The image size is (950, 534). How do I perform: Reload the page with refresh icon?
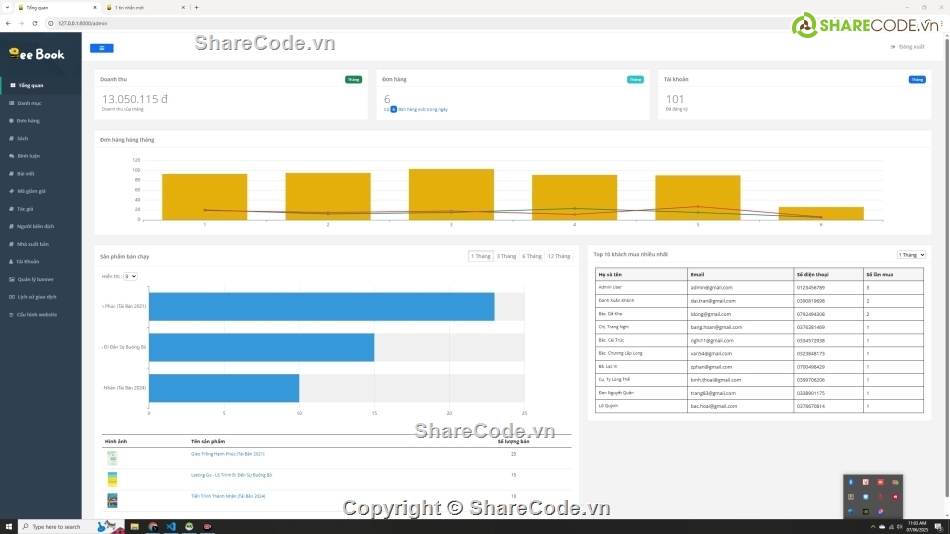(35, 23)
